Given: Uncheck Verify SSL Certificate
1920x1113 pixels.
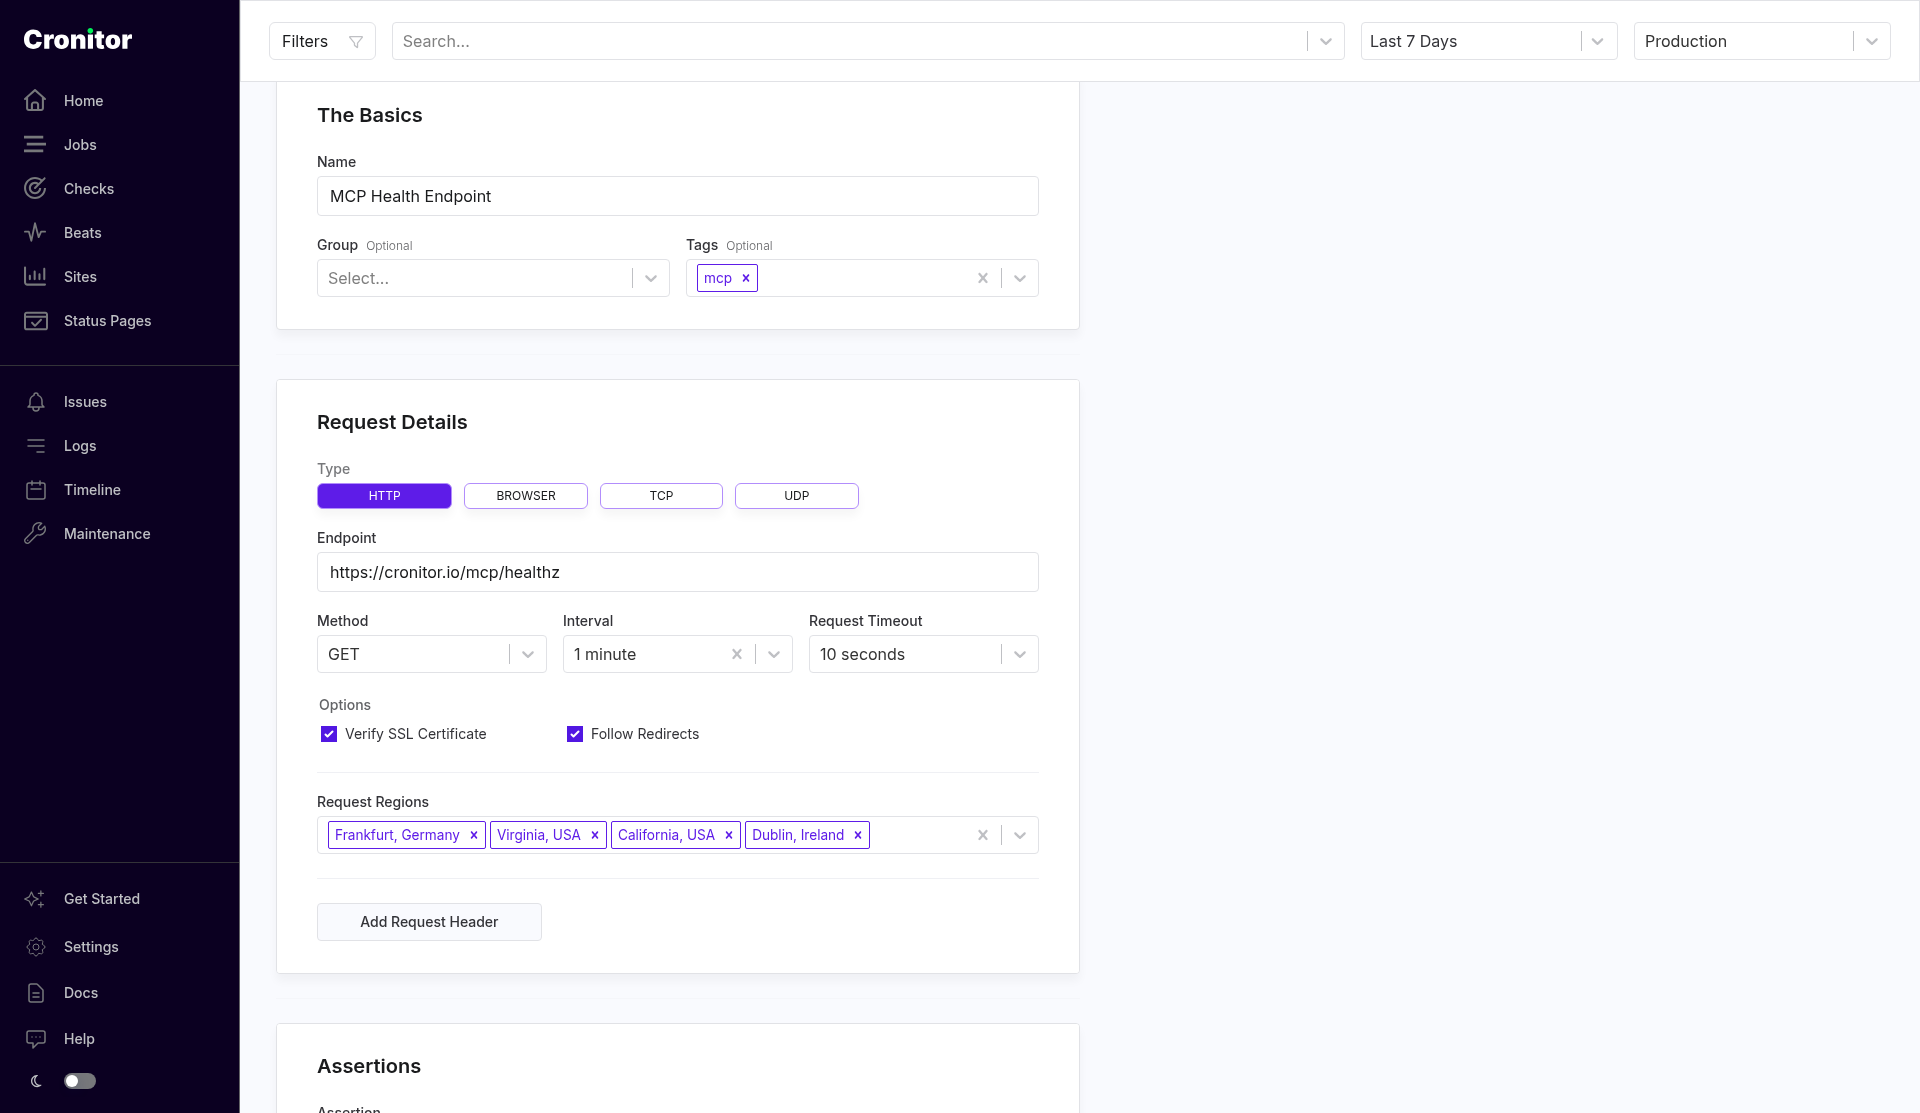Looking at the screenshot, I should pyautogui.click(x=329, y=734).
